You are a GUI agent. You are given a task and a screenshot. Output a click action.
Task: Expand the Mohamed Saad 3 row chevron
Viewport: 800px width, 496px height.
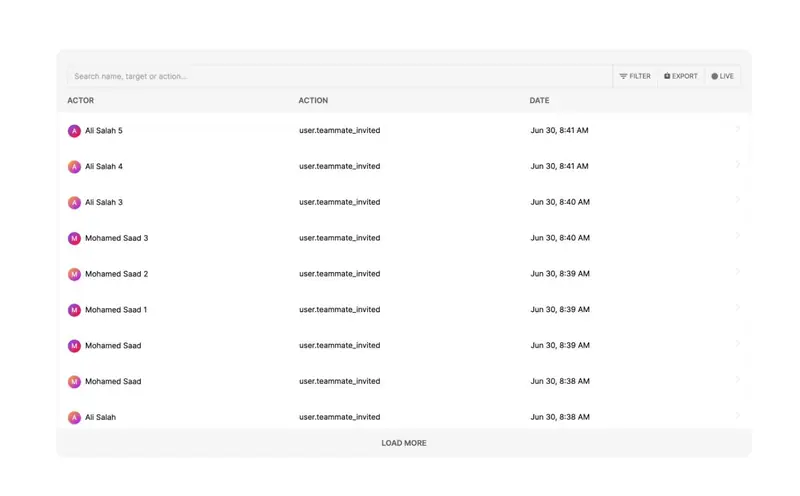(x=738, y=236)
